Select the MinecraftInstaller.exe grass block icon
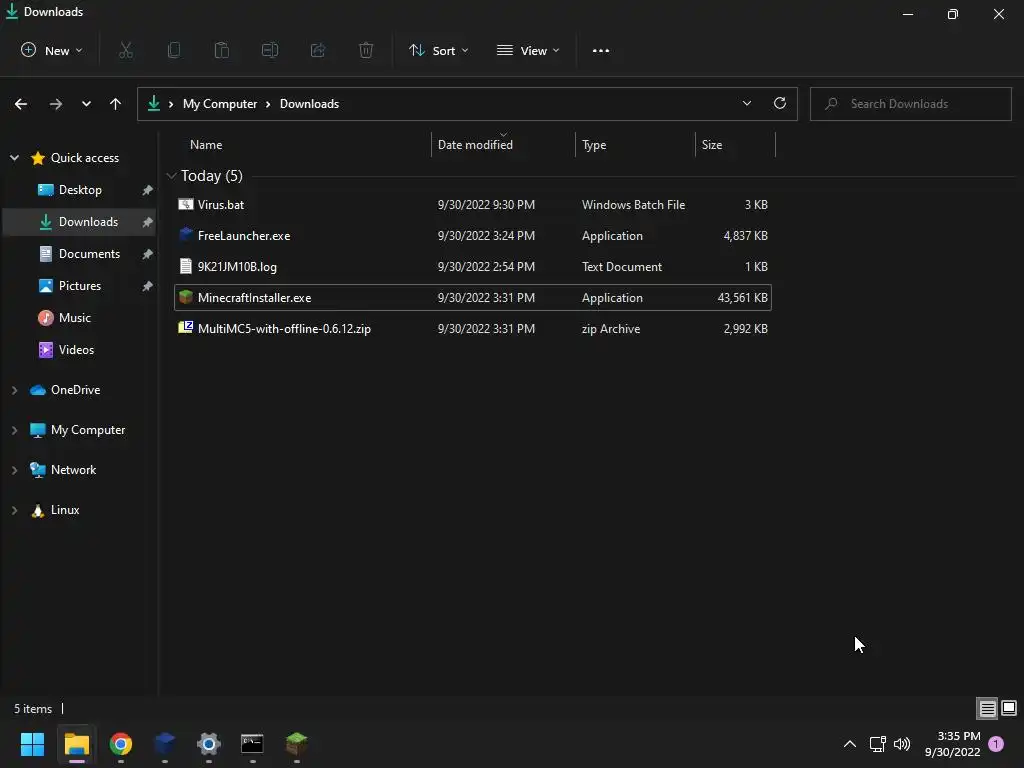Viewport: 1024px width, 768px height. (x=185, y=297)
